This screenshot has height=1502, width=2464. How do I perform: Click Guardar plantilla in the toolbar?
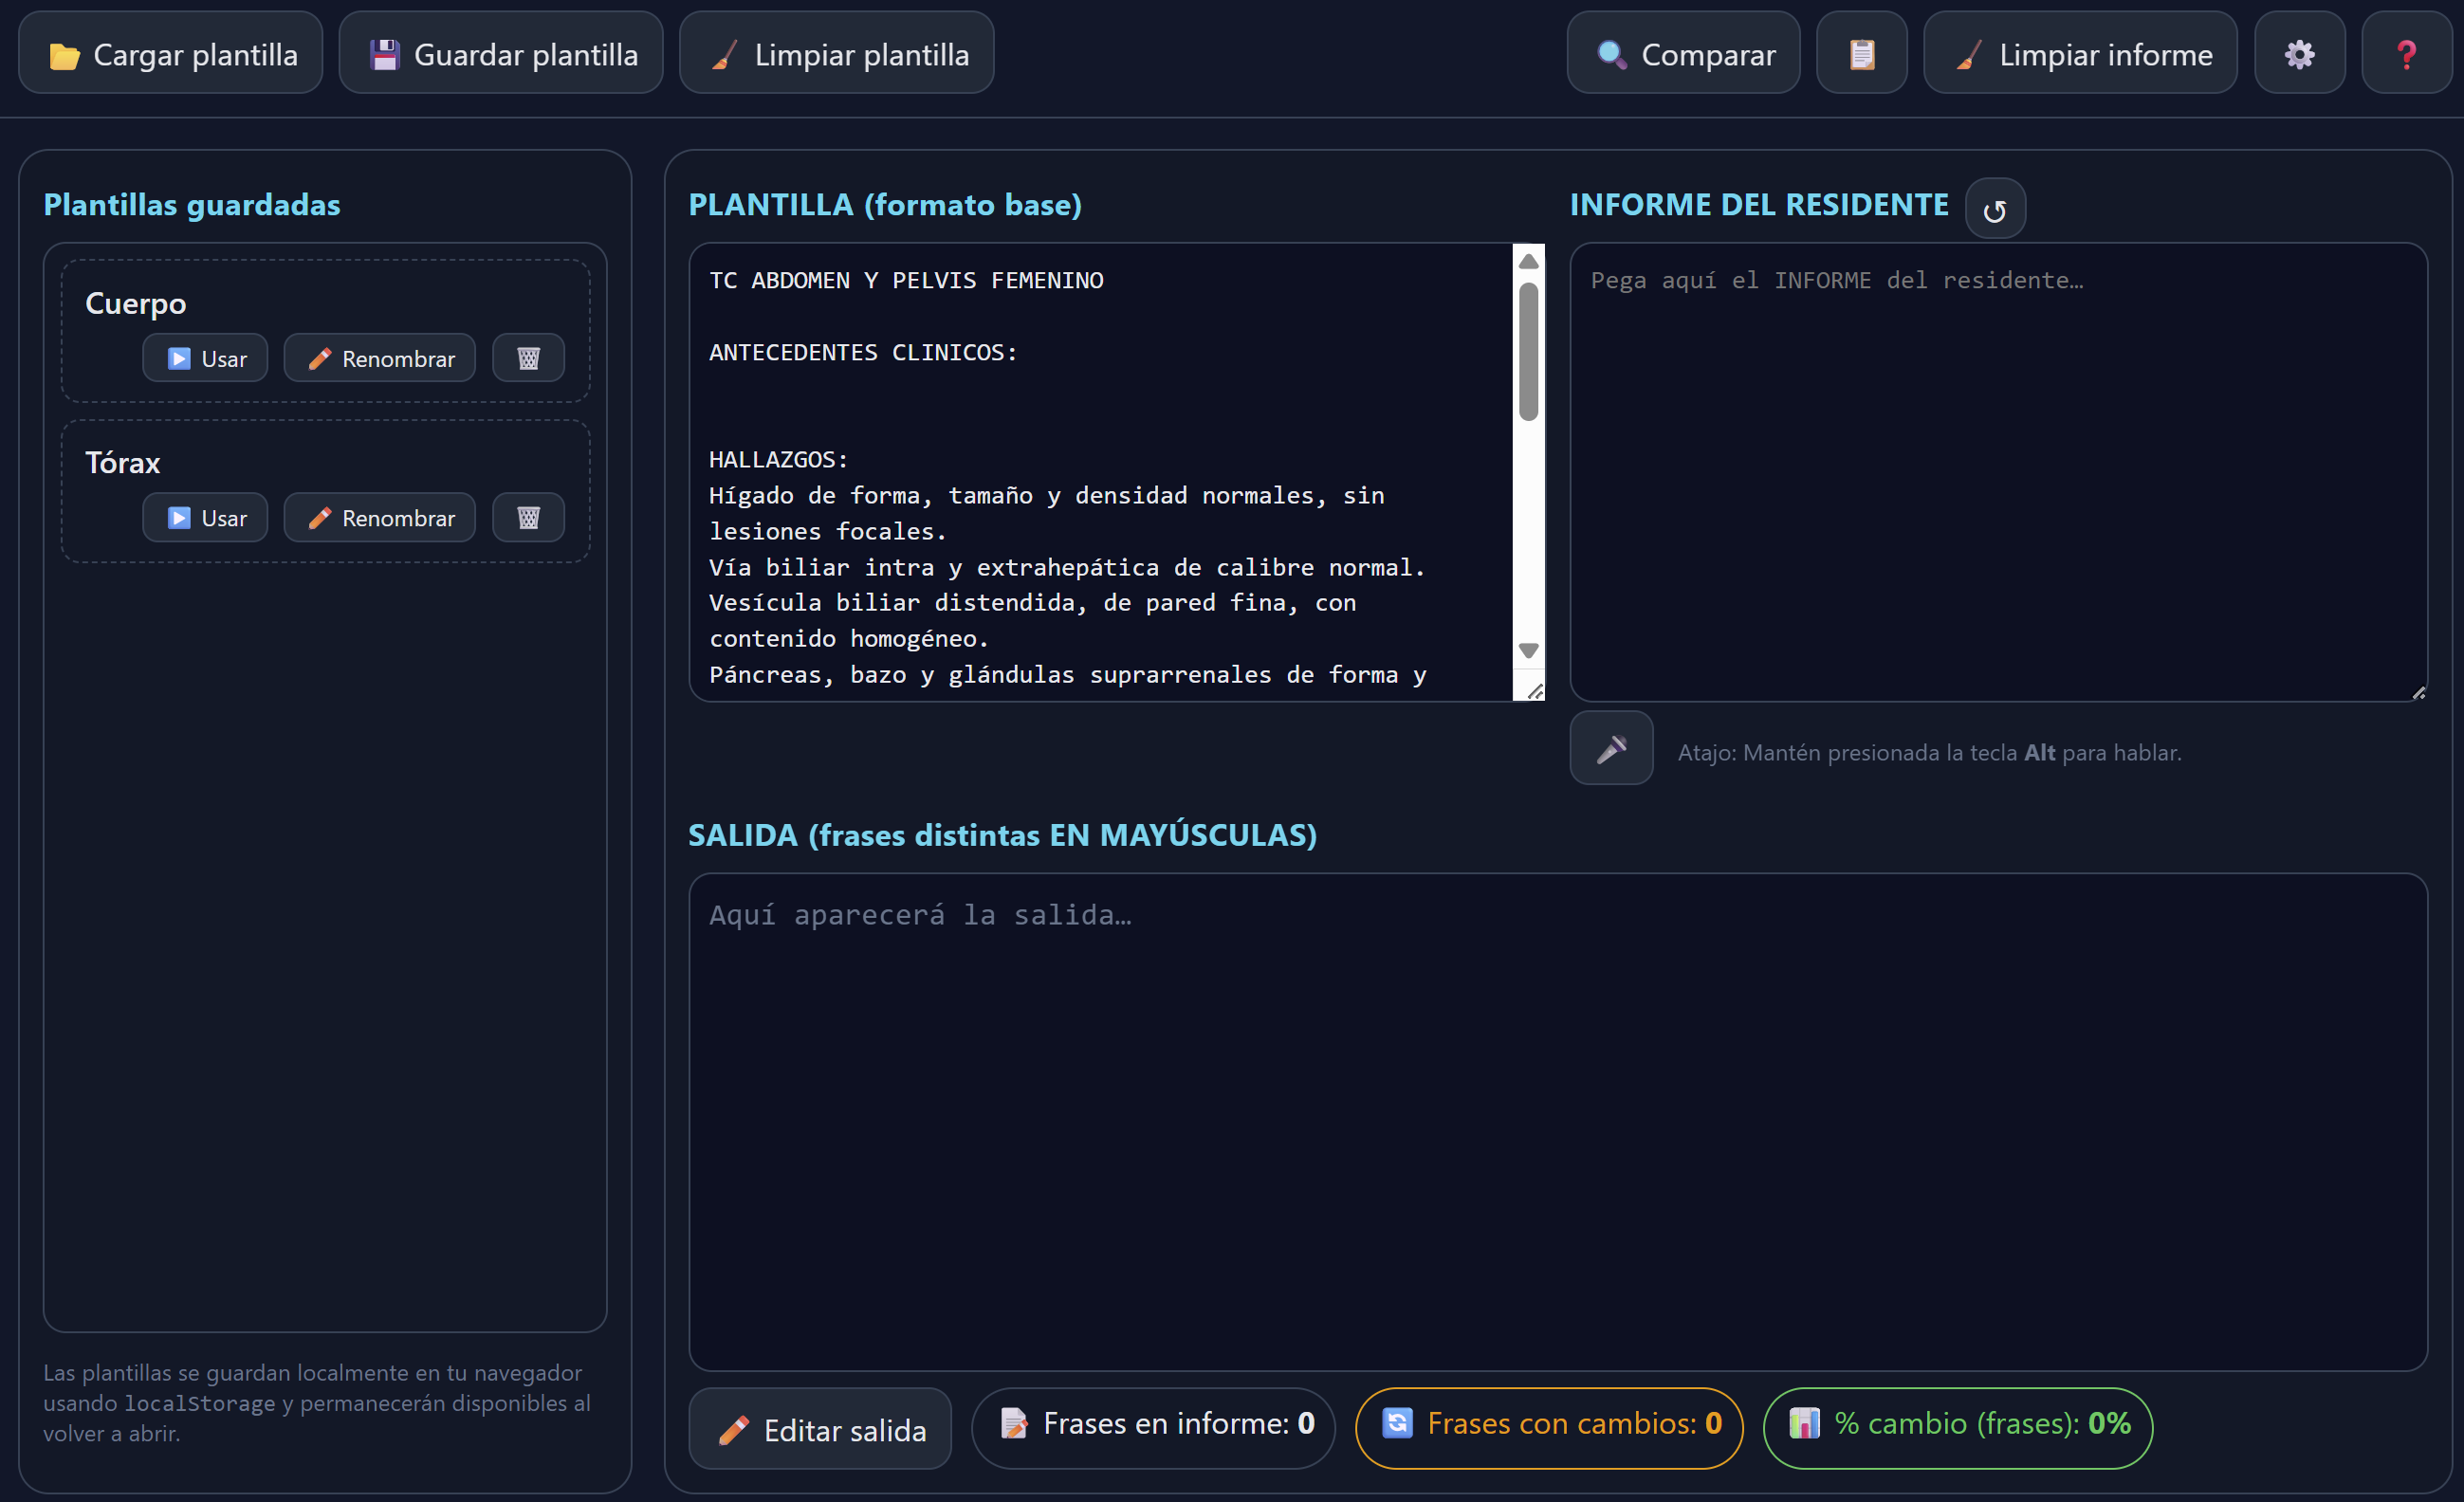point(501,54)
